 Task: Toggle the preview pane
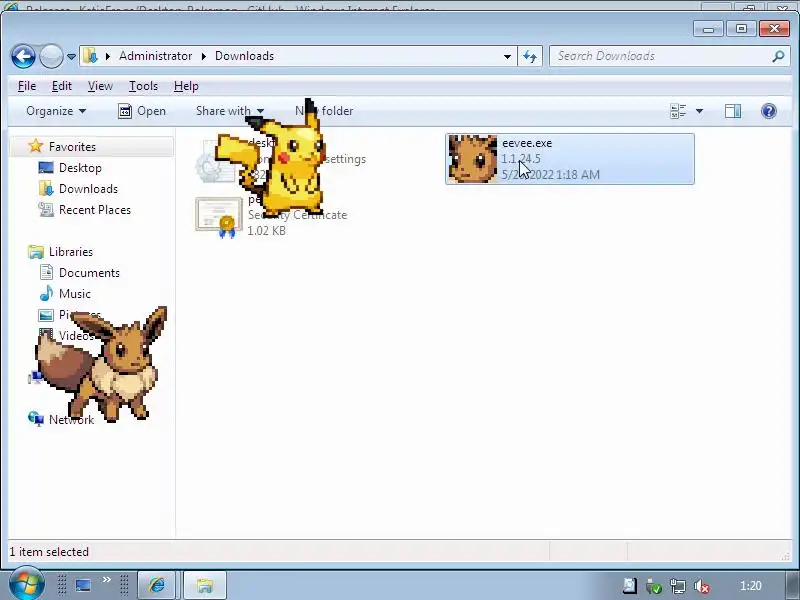point(733,111)
